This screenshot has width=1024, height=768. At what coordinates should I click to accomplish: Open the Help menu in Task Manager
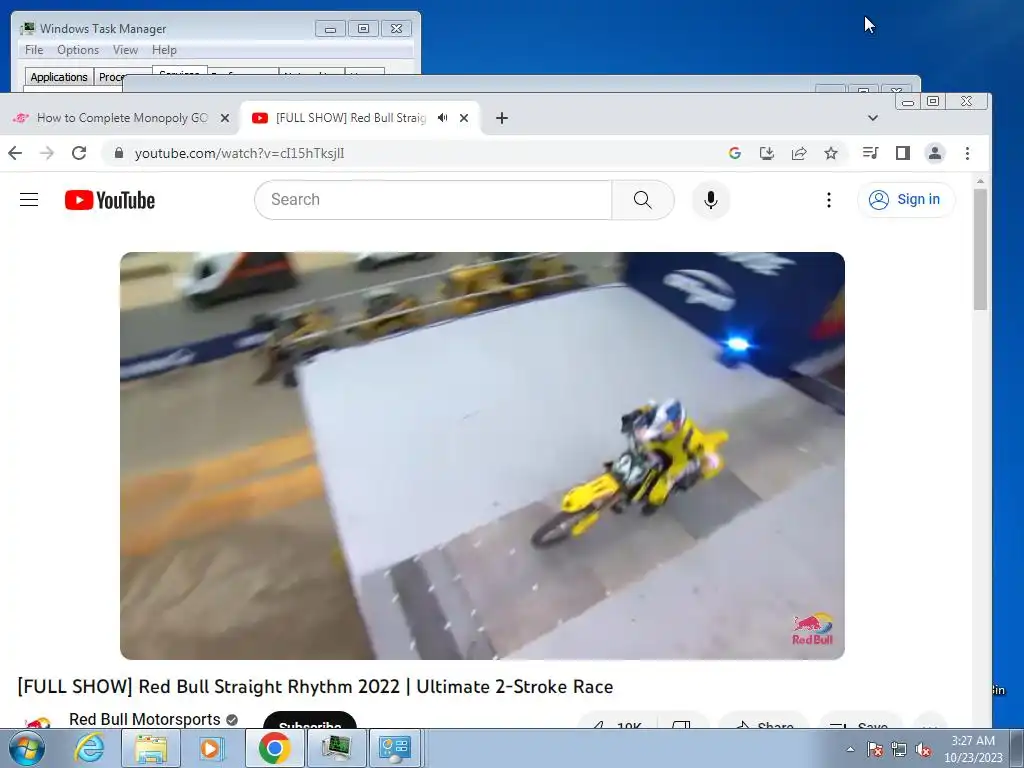[165, 50]
